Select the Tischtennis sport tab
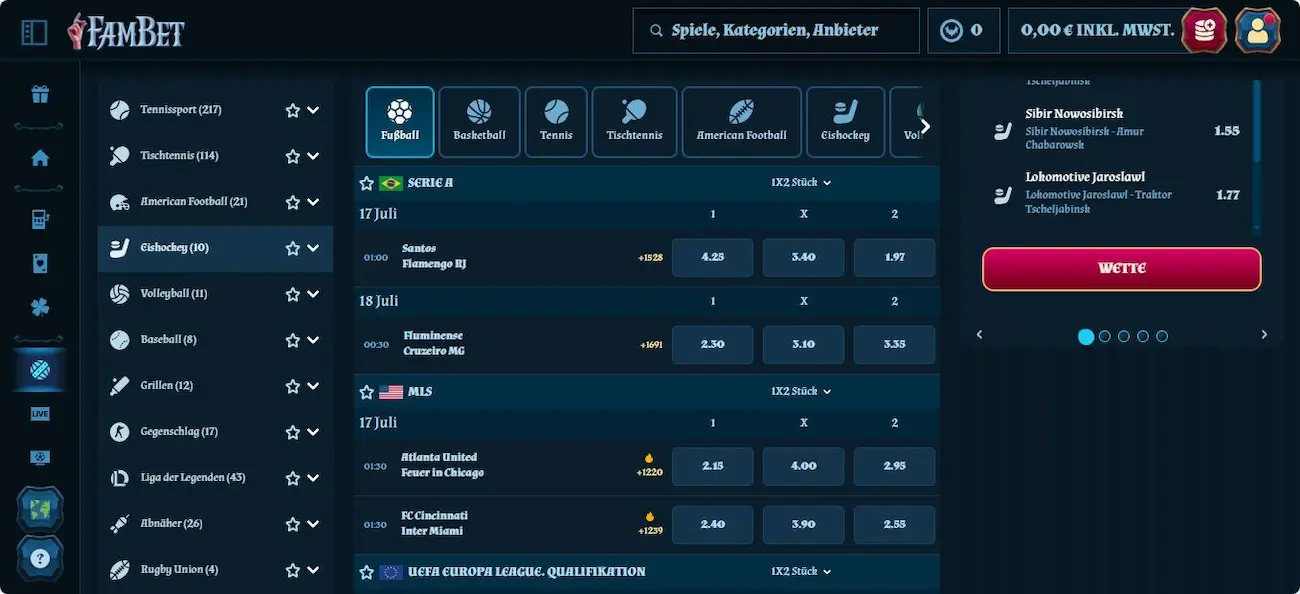1300x594 pixels. tap(634, 122)
